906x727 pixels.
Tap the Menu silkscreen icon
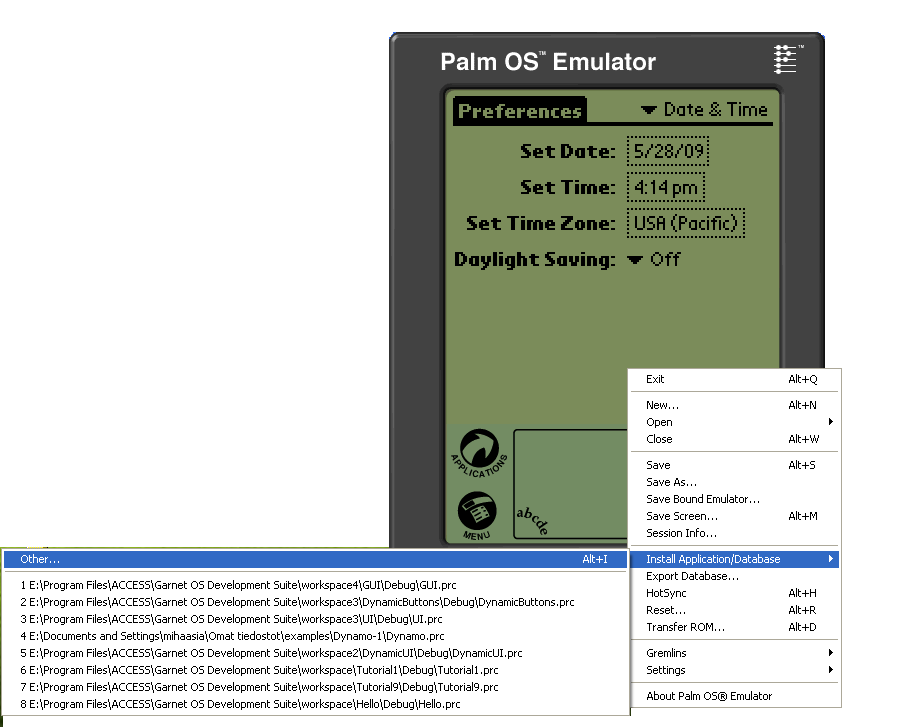tap(477, 515)
